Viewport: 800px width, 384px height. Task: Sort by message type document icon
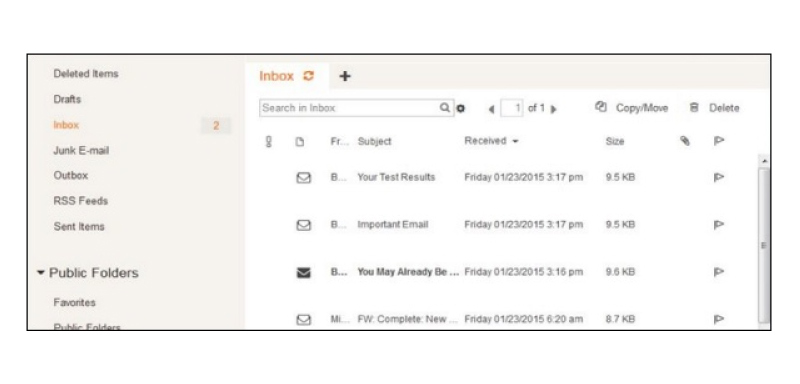point(300,142)
